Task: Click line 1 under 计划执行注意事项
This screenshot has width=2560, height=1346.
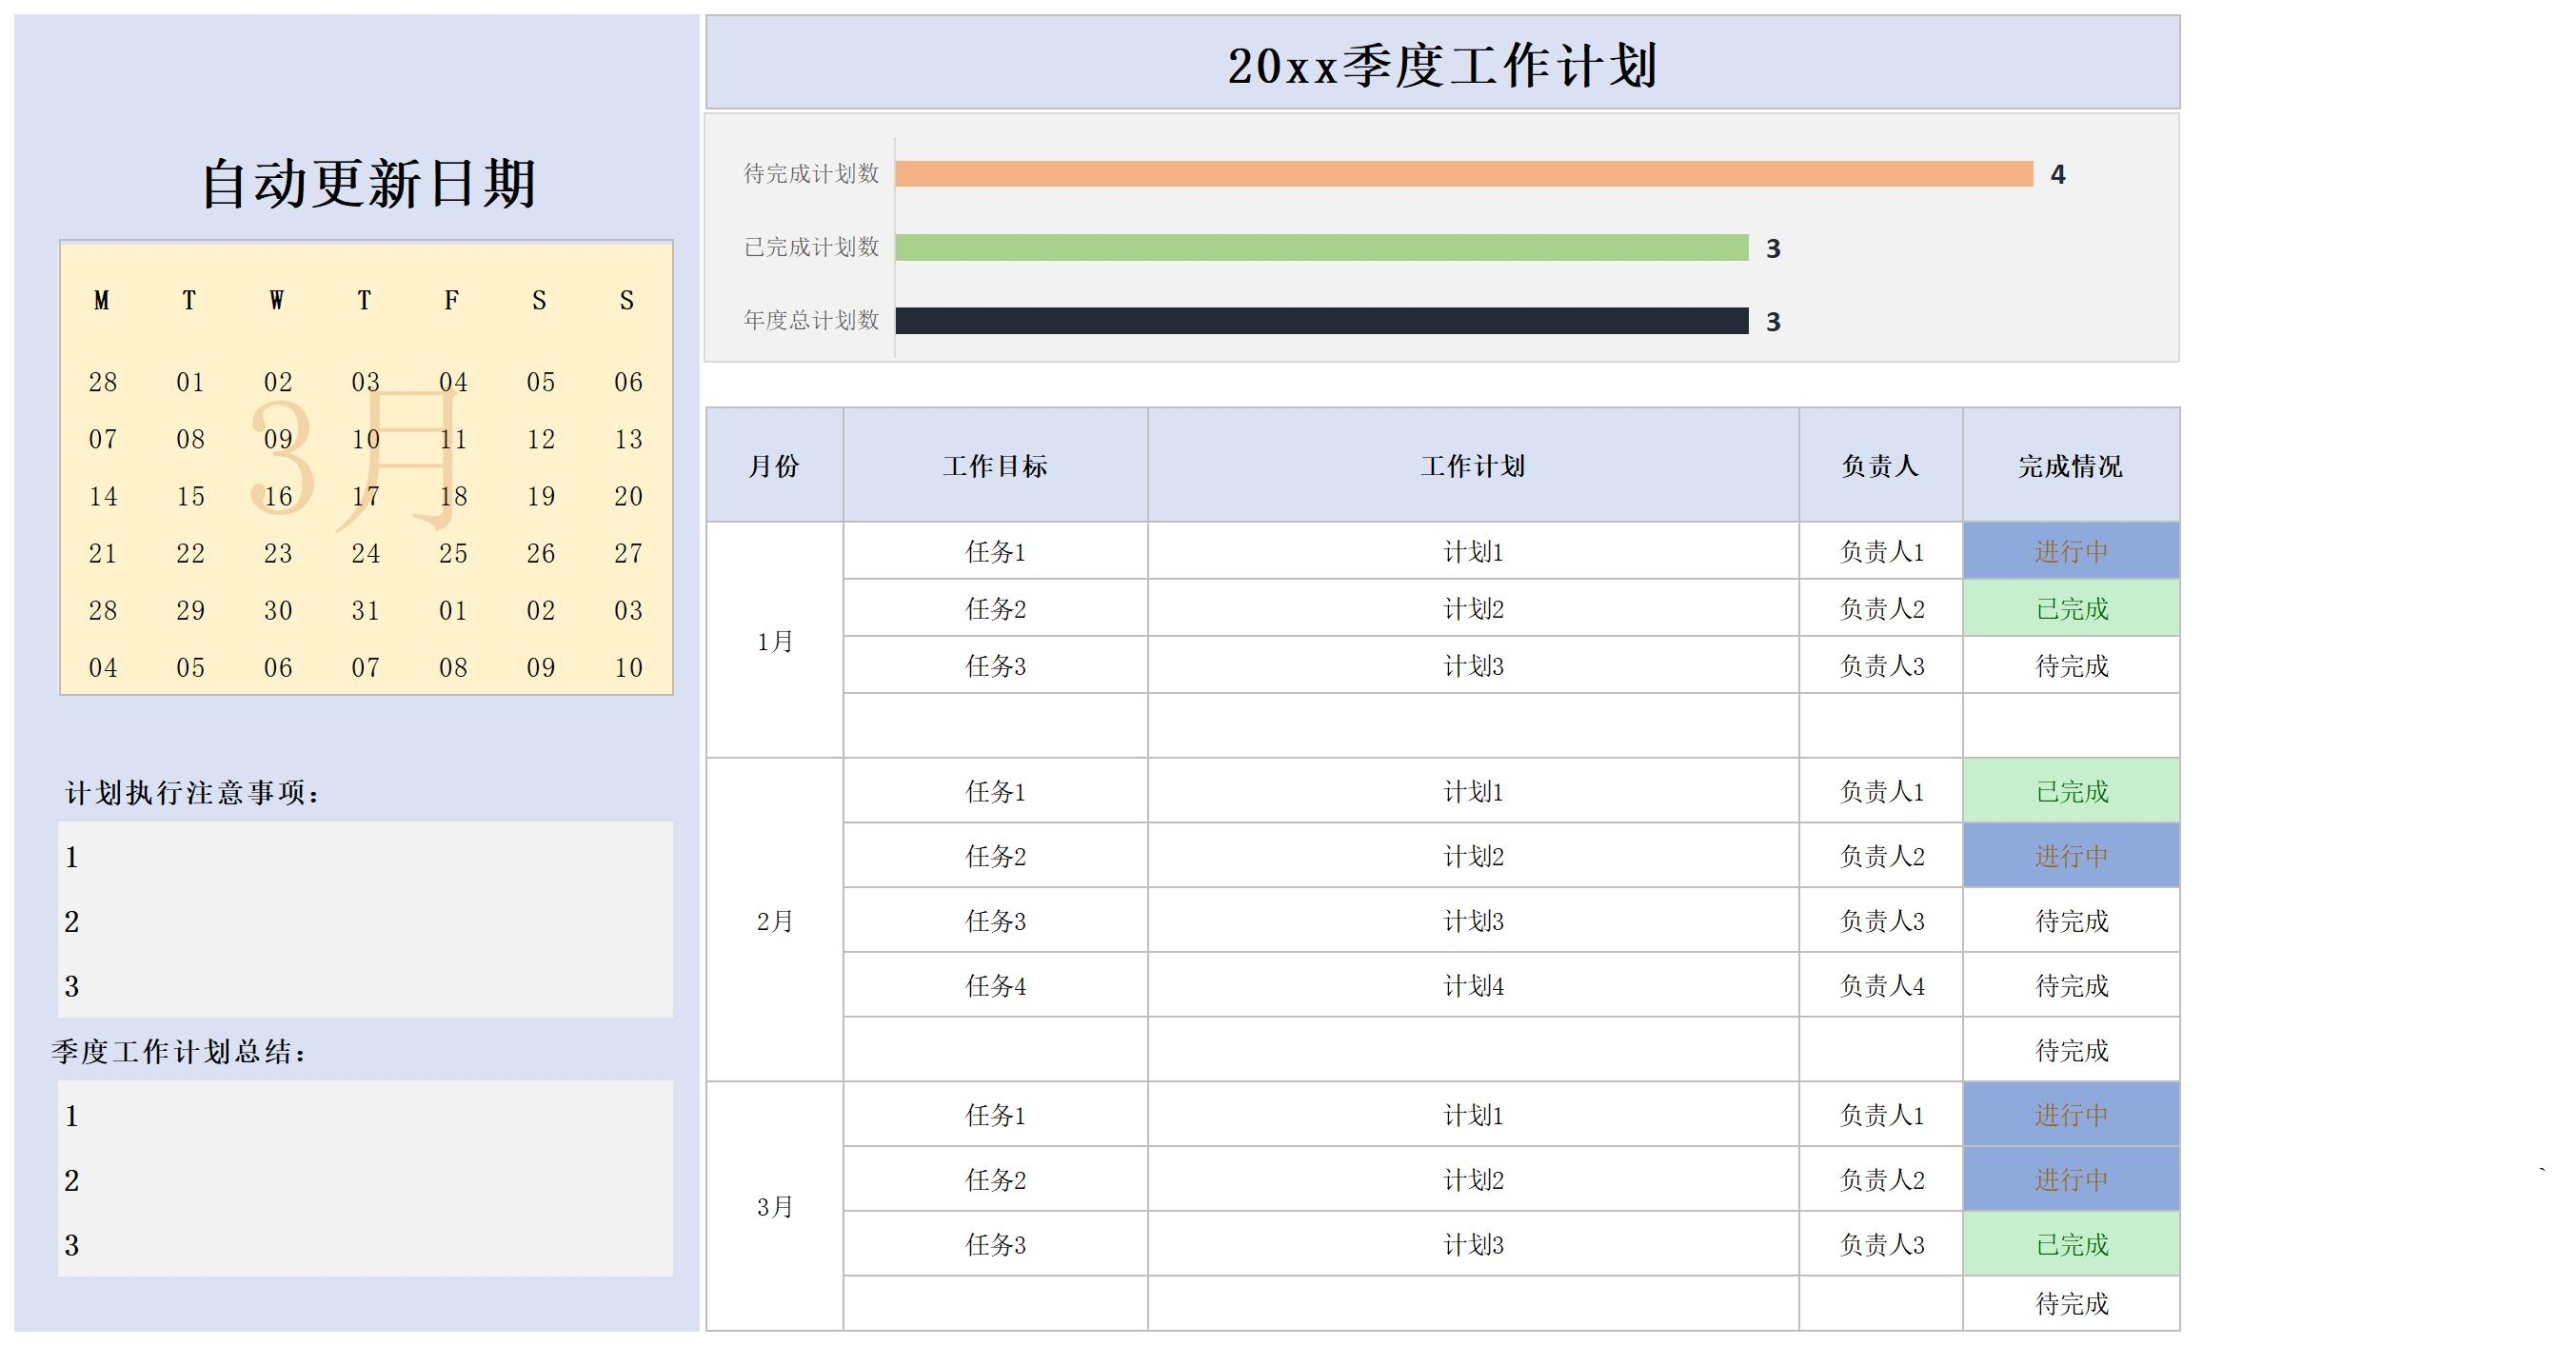Action: 365,856
